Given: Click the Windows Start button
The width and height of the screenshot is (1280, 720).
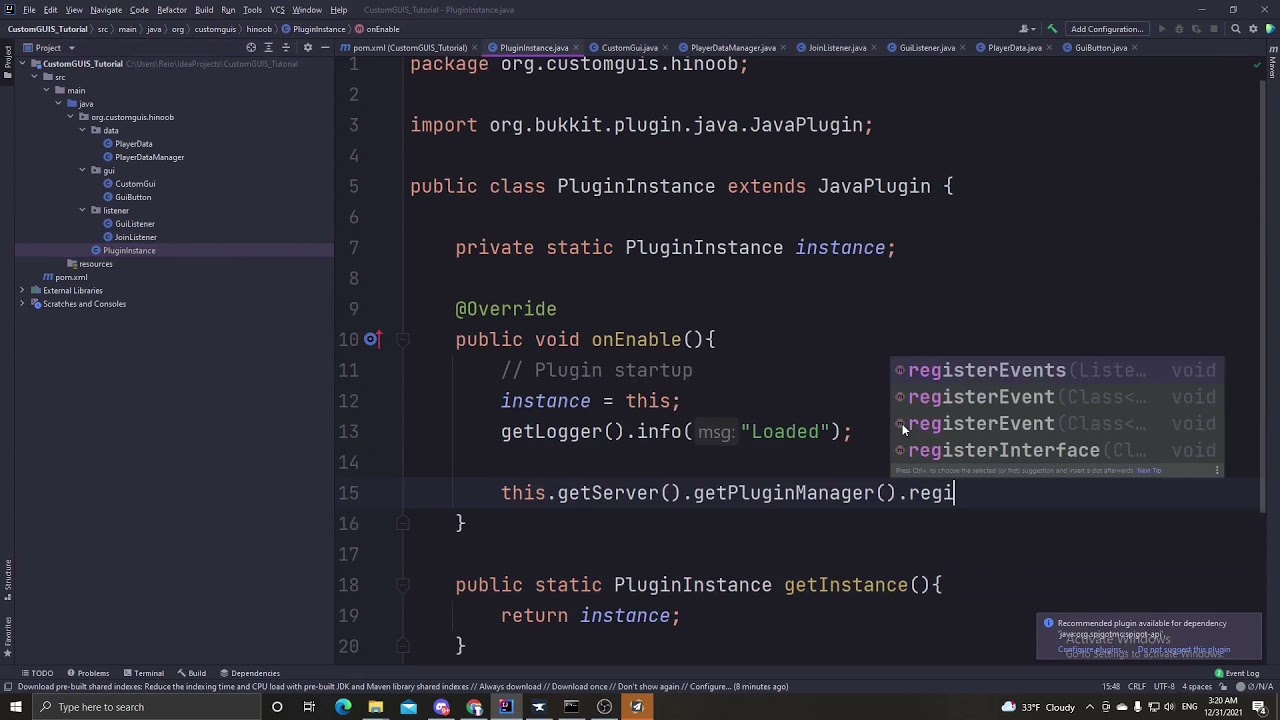Looking at the screenshot, I should pos(17,707).
